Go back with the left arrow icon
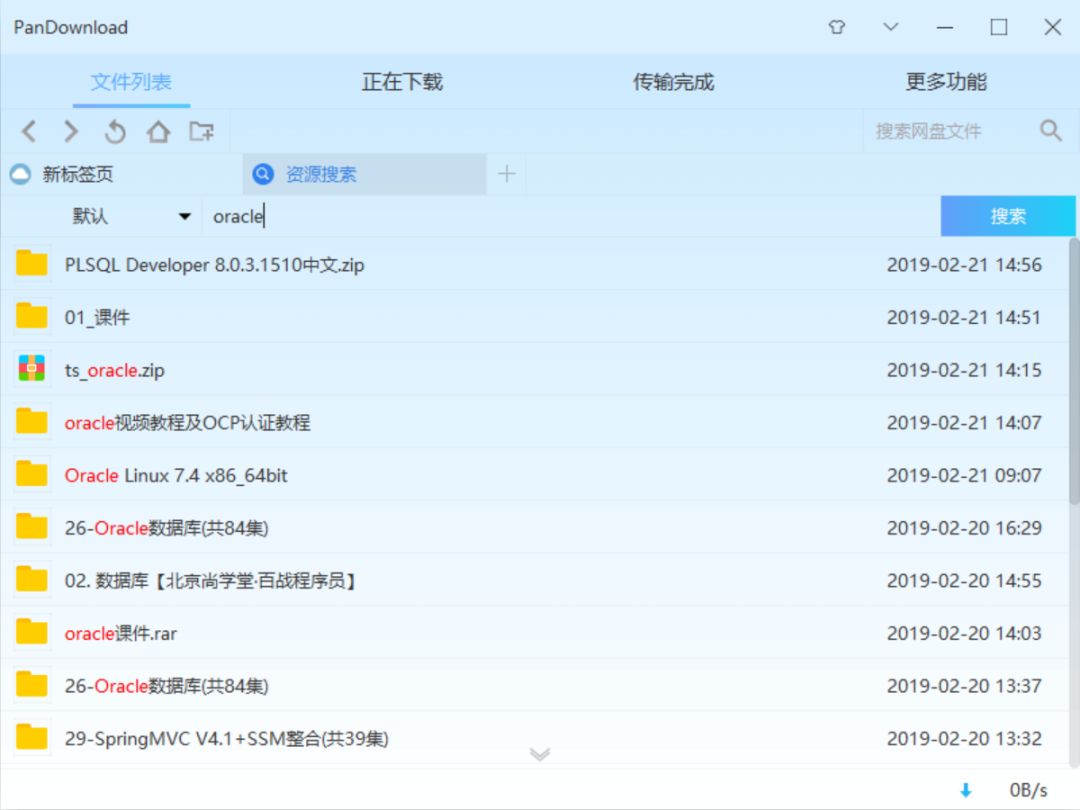The height and width of the screenshot is (810, 1080). [x=29, y=131]
